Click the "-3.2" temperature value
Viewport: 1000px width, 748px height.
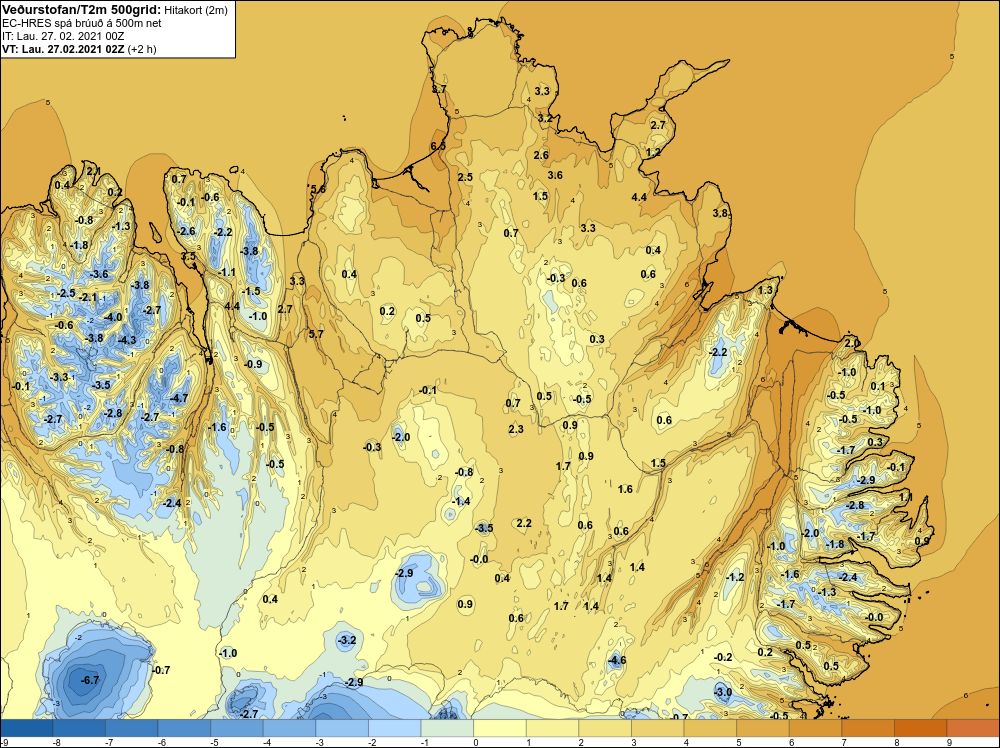pos(346,640)
